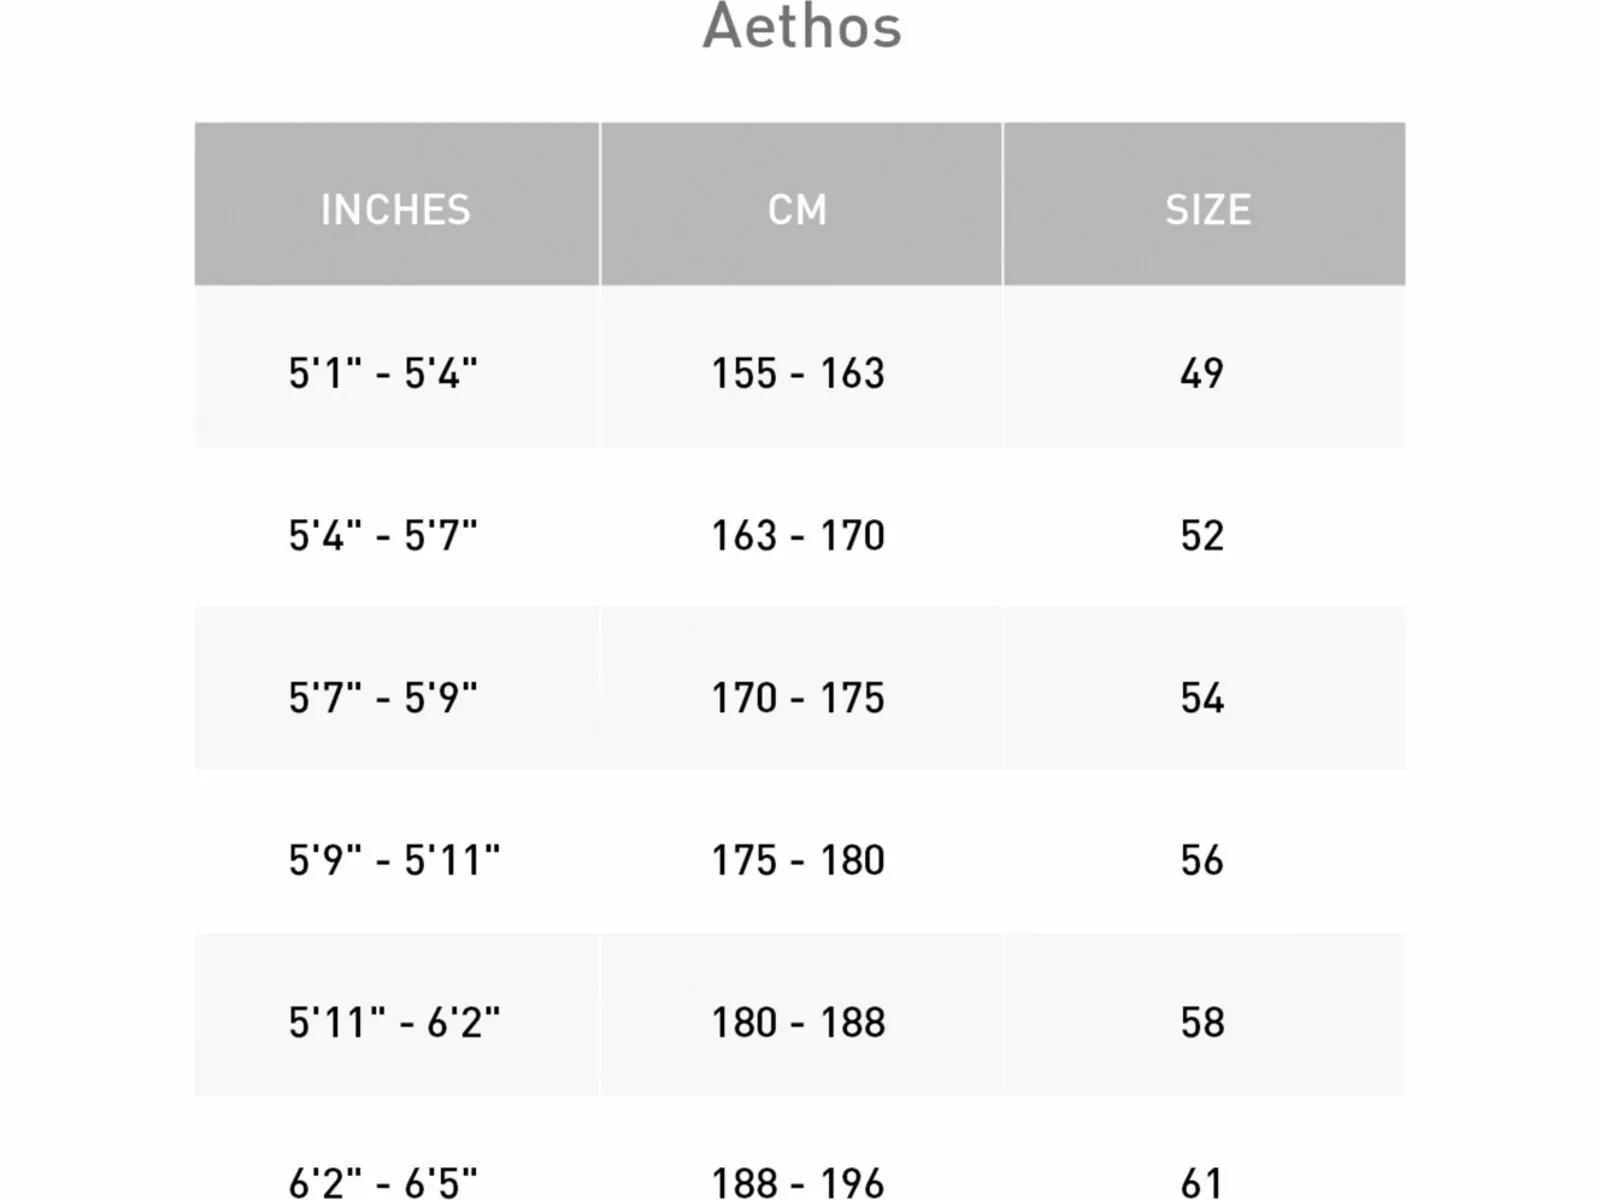The width and height of the screenshot is (1600, 1200).
Task: Select the 5'1" - 5'4" height cell
Action: pos(383,373)
